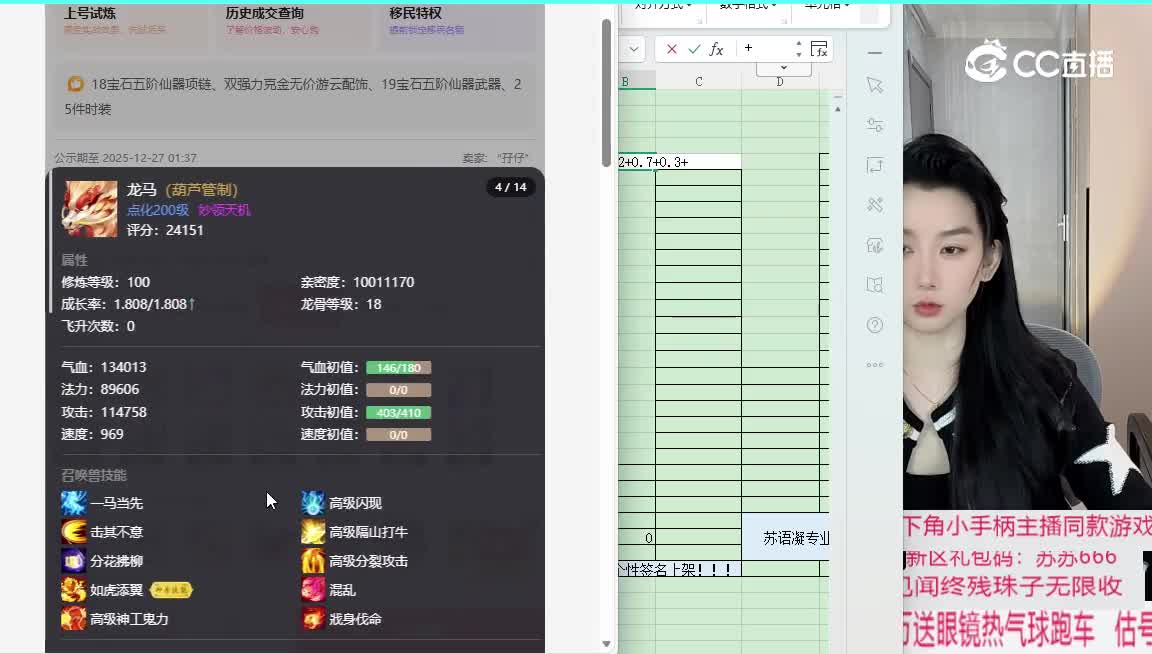This screenshot has height=654, width=1152.
Task: Open the sliders settings icon in sidebar
Action: coord(874,125)
